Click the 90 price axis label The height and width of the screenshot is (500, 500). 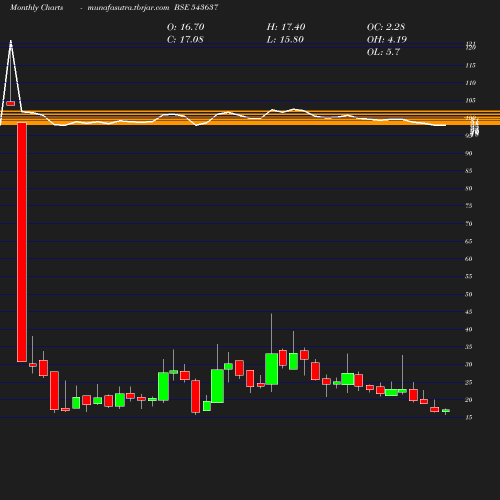tap(469, 153)
